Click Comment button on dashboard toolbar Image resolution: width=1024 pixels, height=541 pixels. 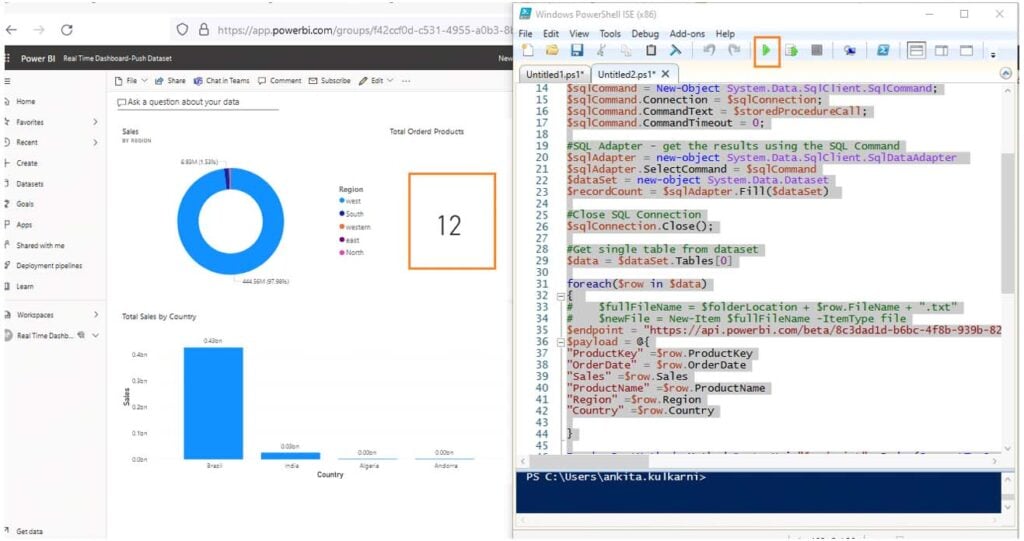pyautogui.click(x=280, y=80)
